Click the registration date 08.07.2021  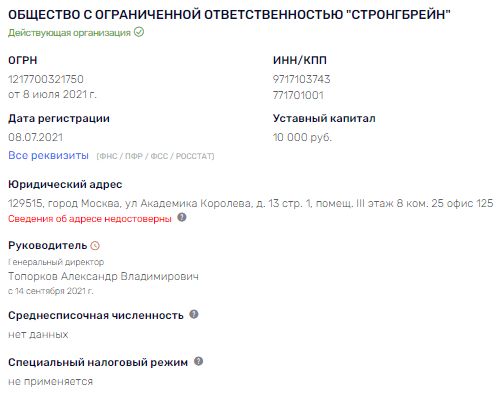pos(35,137)
